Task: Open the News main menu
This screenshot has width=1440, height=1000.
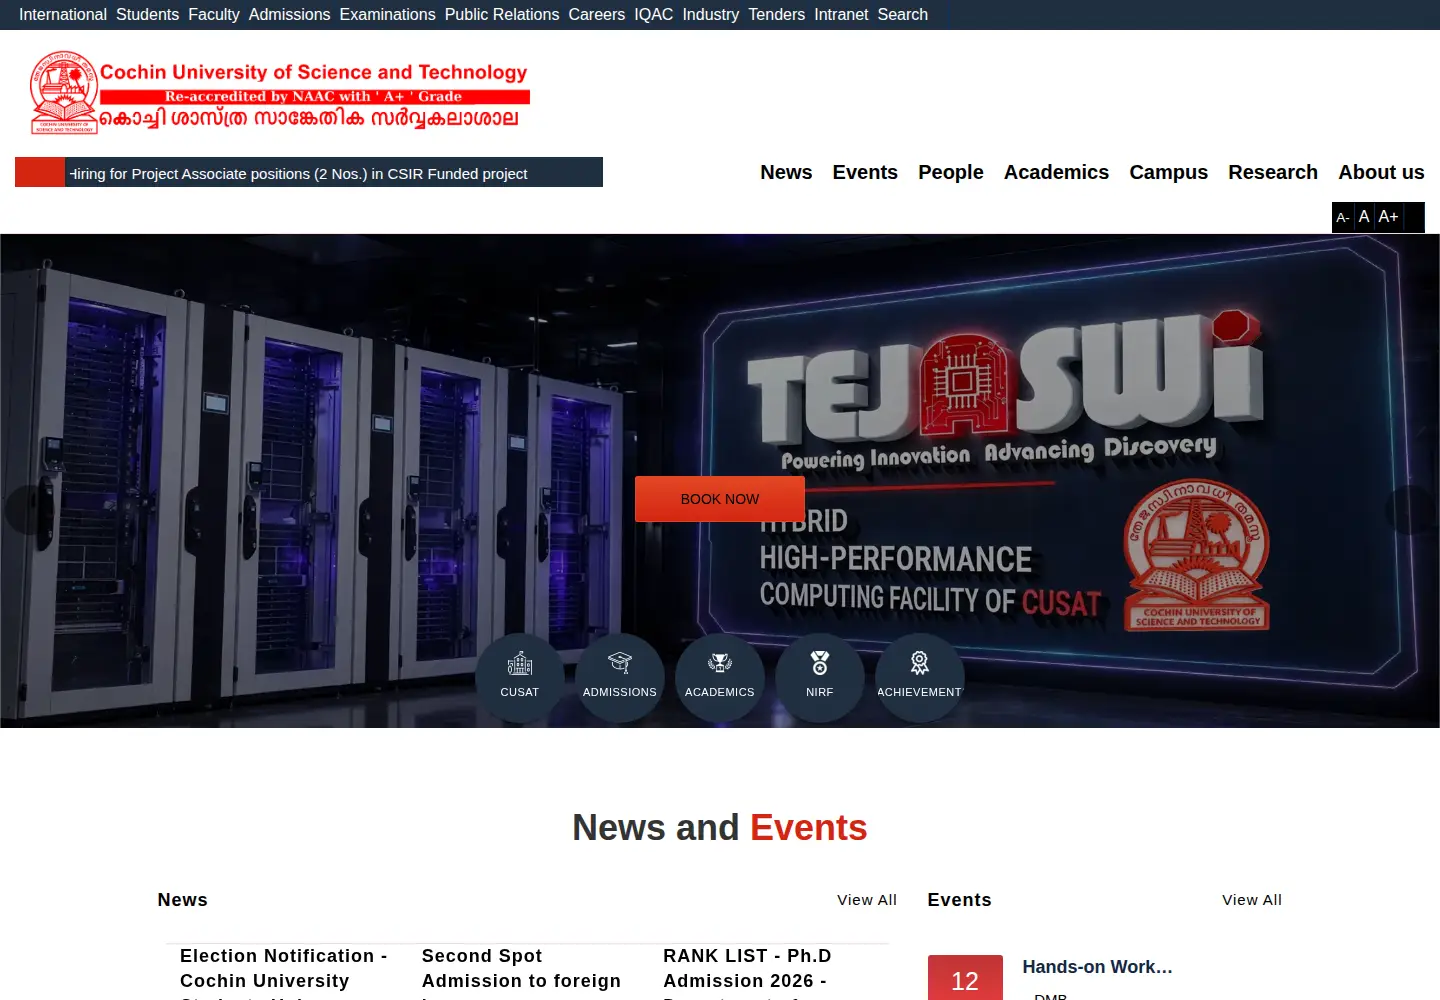Action: click(x=786, y=172)
